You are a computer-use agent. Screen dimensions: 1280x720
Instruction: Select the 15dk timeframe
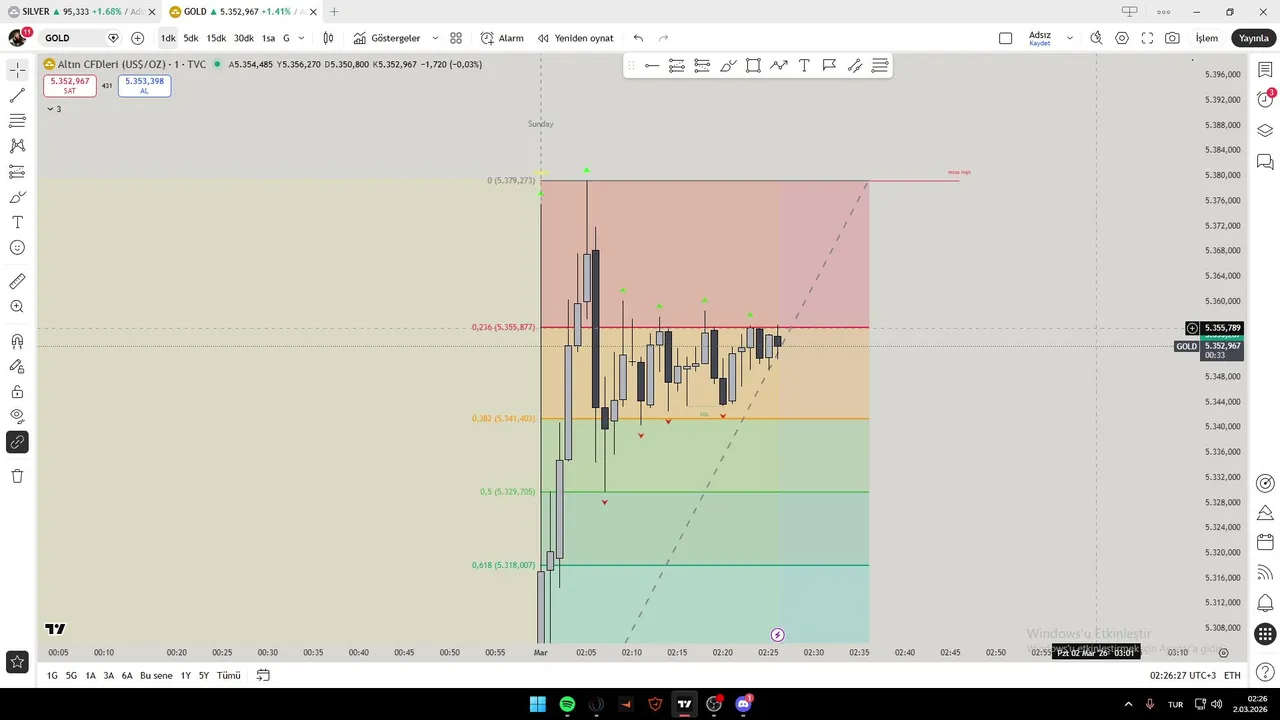click(x=216, y=38)
